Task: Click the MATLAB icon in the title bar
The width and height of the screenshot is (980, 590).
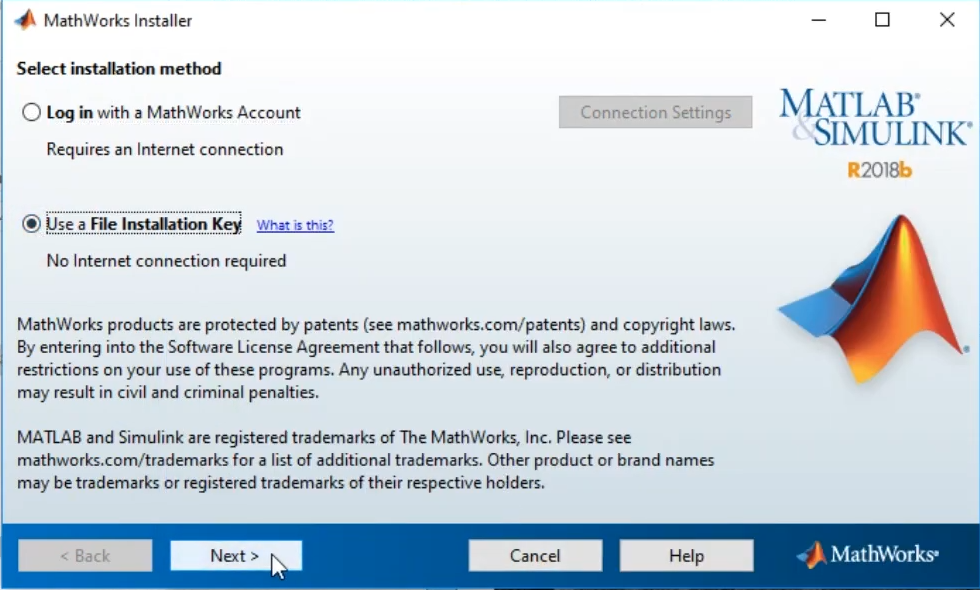Action: [24, 20]
